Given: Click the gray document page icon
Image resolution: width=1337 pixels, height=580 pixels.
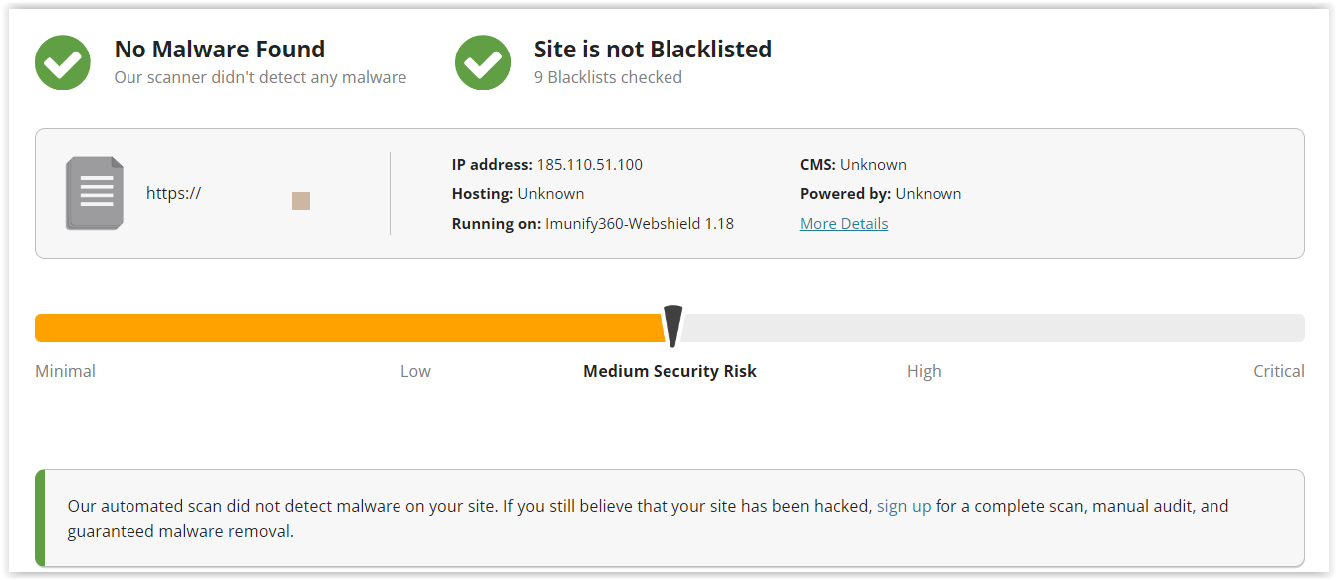Looking at the screenshot, I should click(95, 193).
